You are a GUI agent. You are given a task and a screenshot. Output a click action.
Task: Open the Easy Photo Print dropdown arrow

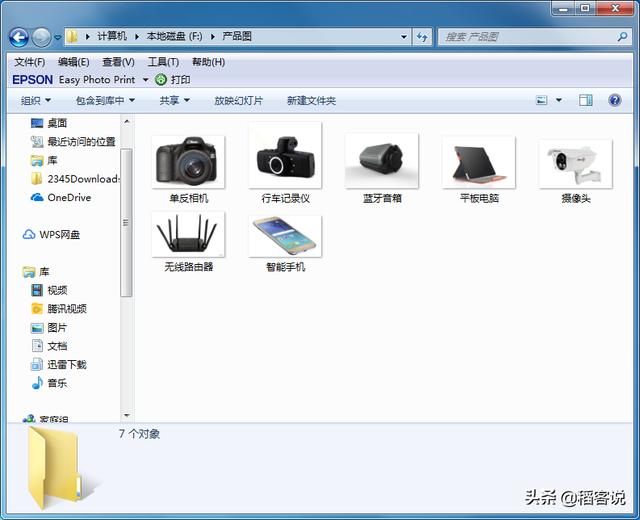coord(145,80)
